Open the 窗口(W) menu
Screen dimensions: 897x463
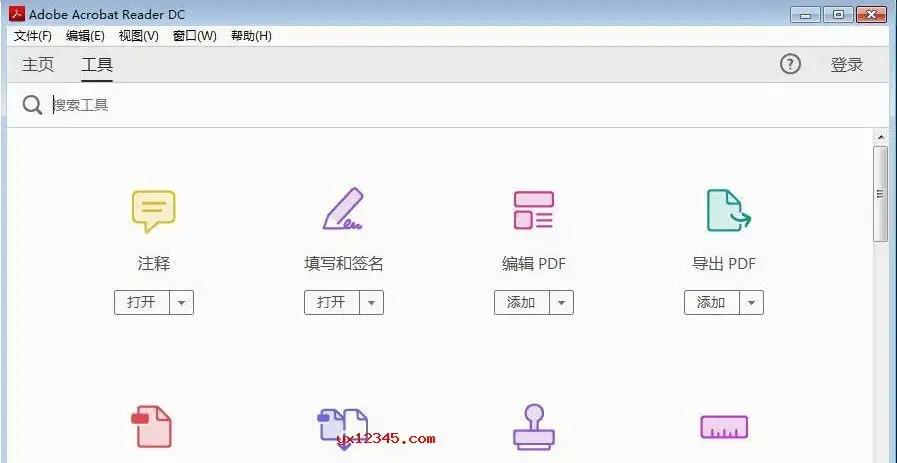(195, 36)
